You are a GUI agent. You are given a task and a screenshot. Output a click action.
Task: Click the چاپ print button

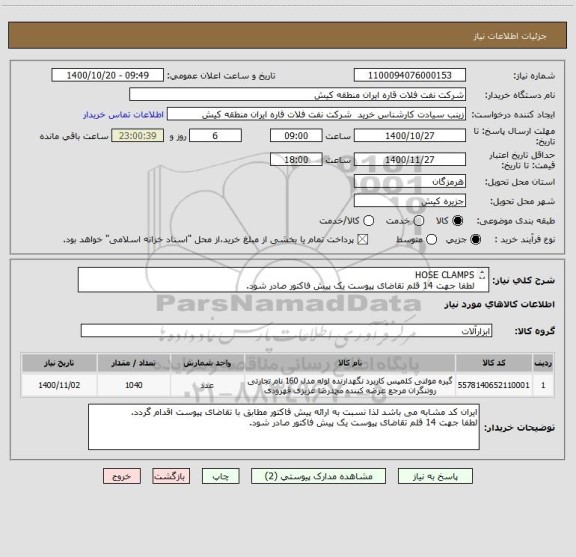coord(220,476)
